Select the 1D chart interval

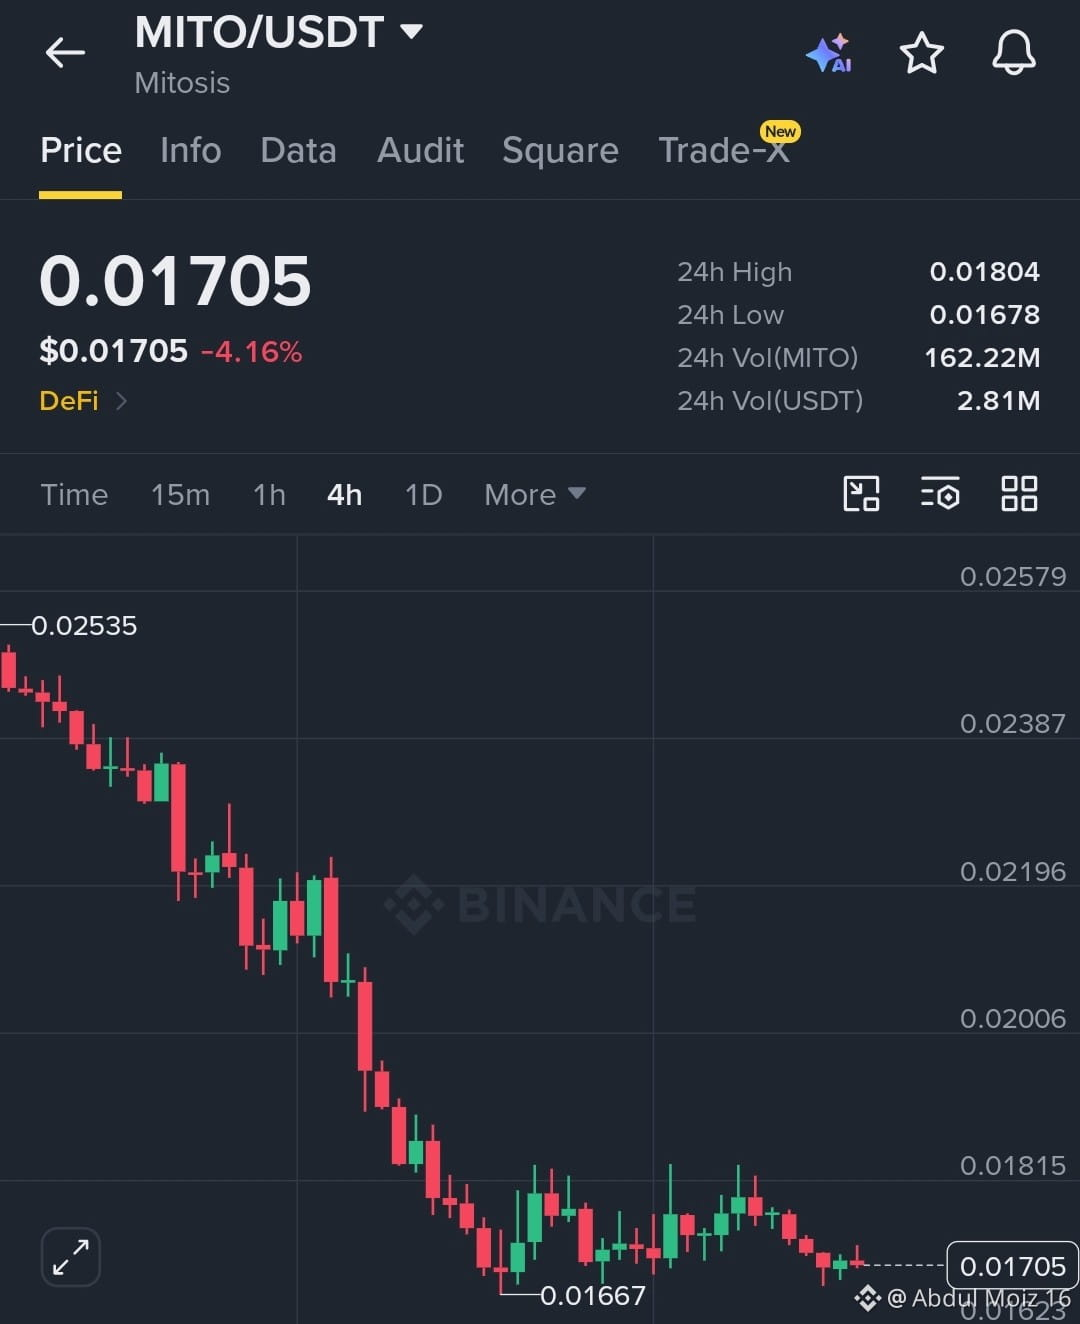click(x=423, y=494)
